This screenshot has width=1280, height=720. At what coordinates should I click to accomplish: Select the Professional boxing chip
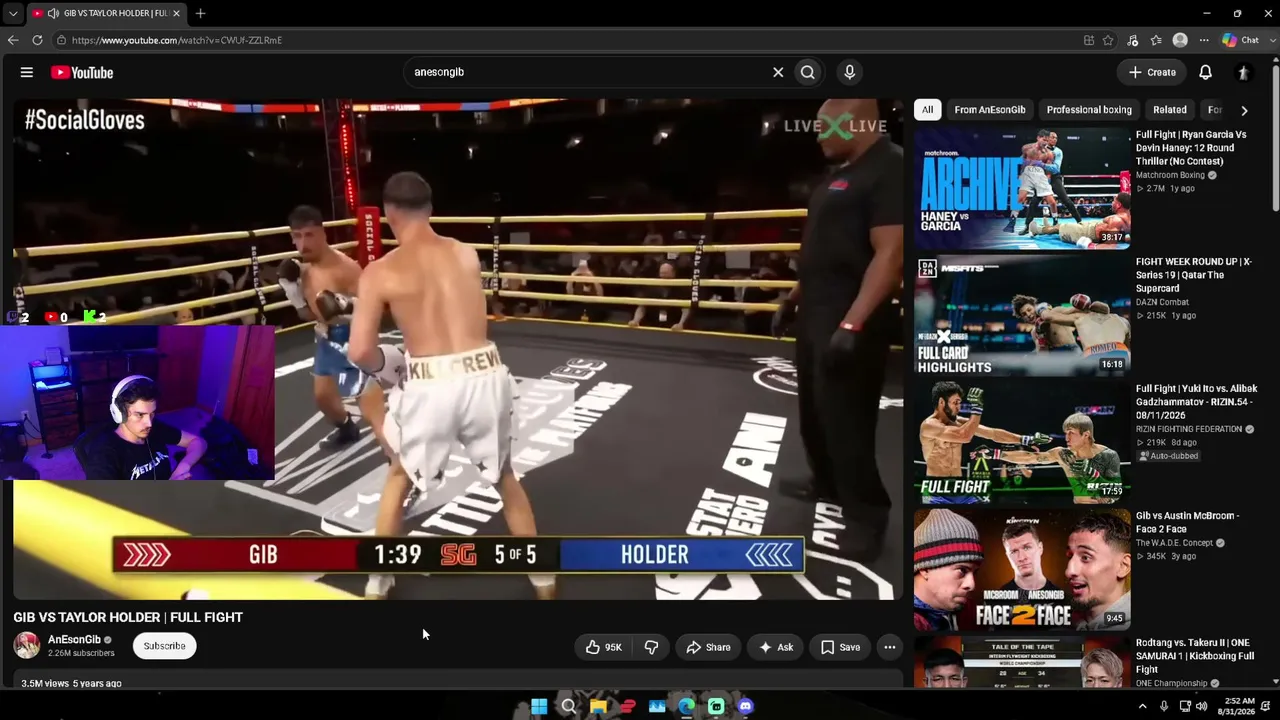pos(1089,110)
